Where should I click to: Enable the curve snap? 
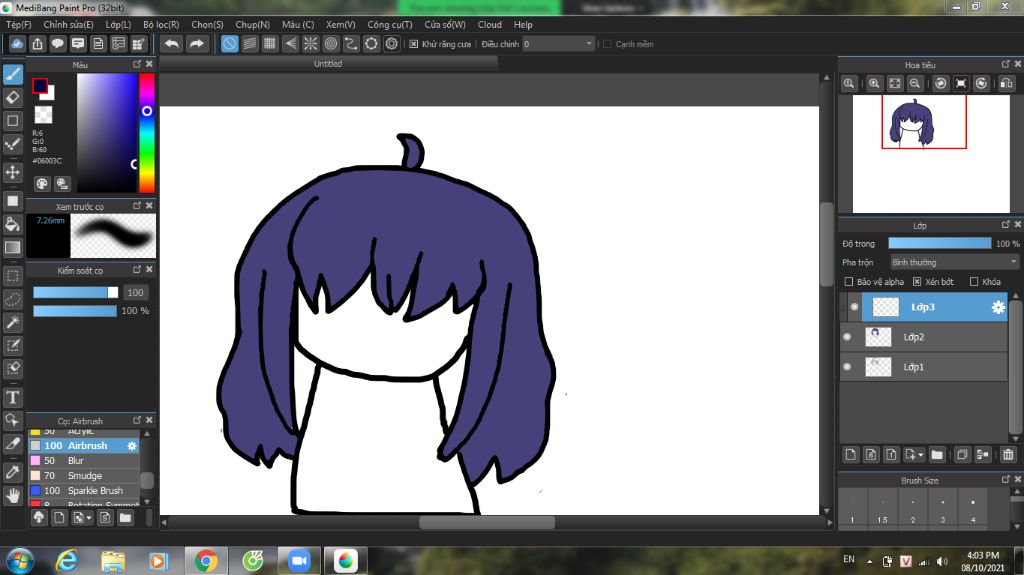[351, 44]
